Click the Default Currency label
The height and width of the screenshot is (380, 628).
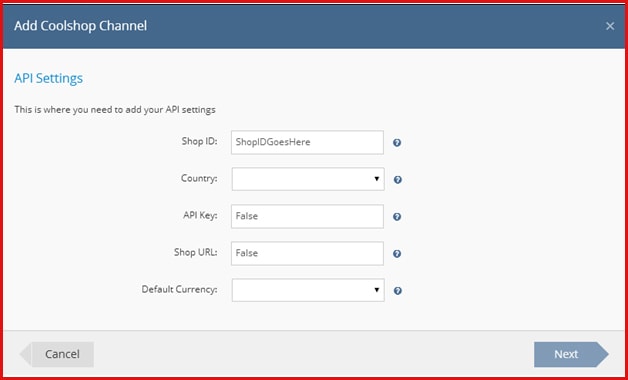click(179, 290)
